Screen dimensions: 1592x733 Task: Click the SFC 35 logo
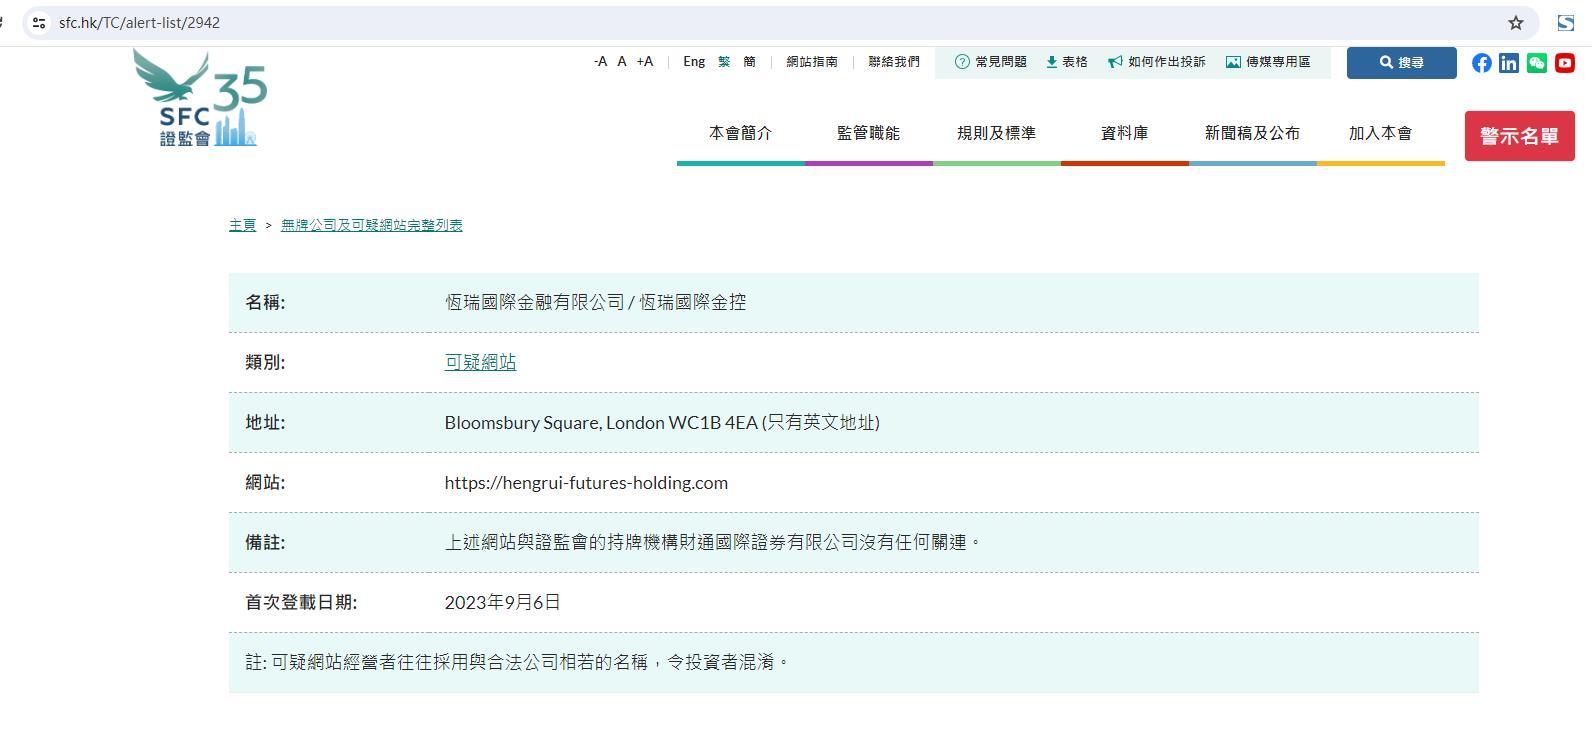(201, 100)
